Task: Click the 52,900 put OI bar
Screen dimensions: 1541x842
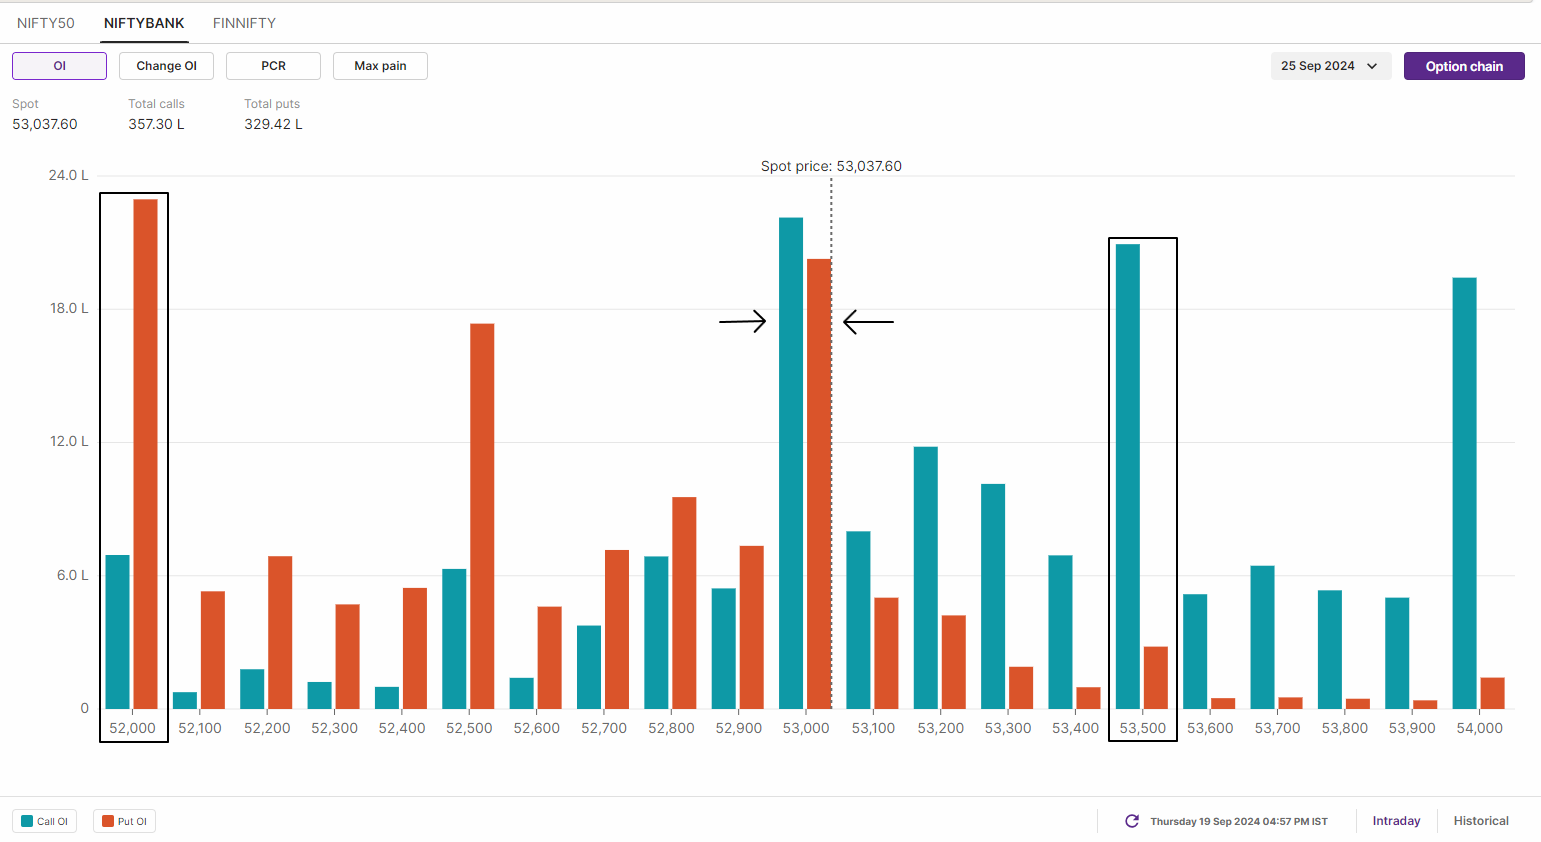Action: click(x=752, y=628)
